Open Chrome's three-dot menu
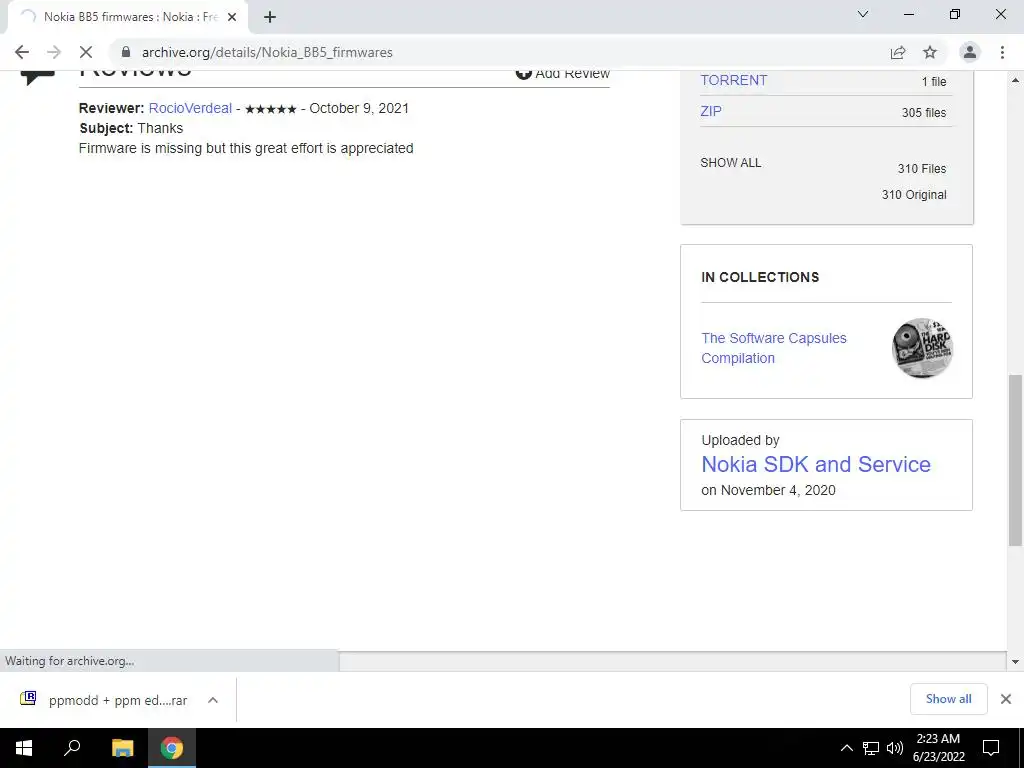 (x=1002, y=52)
